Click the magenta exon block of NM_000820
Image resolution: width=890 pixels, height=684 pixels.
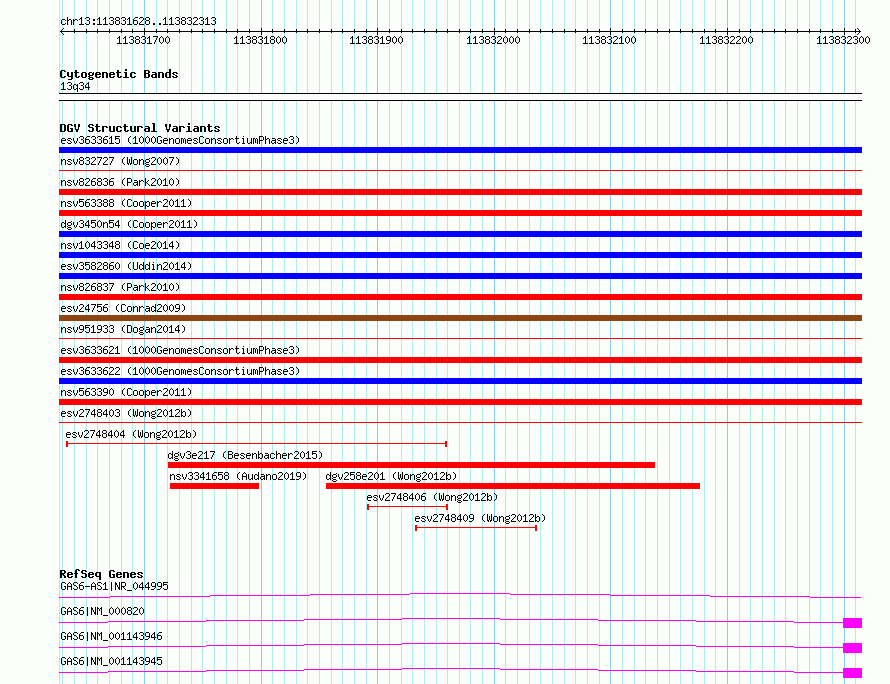[853, 623]
